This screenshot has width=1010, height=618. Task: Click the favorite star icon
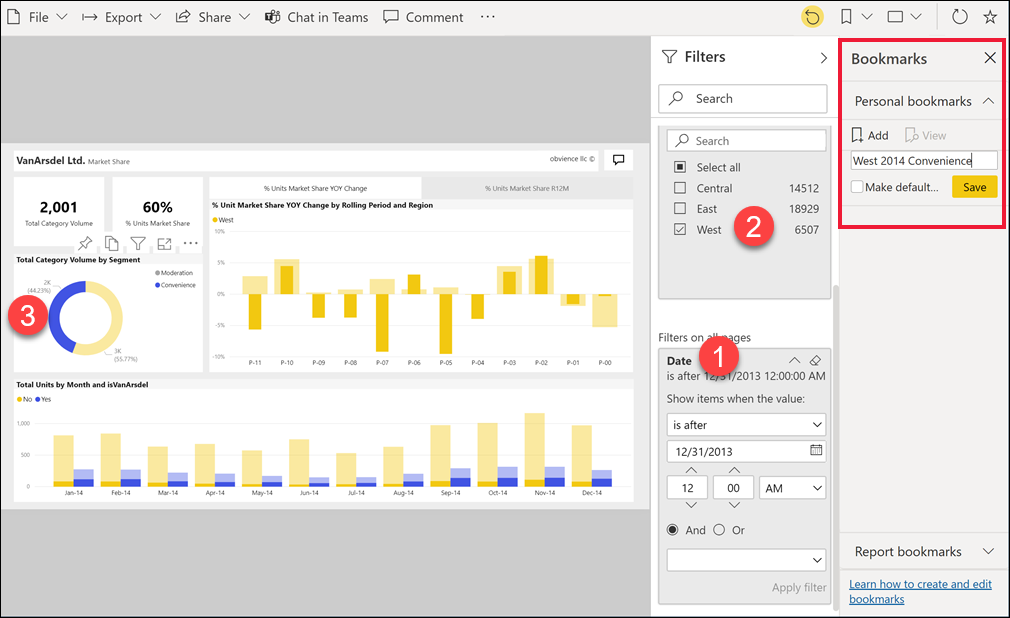coord(990,17)
